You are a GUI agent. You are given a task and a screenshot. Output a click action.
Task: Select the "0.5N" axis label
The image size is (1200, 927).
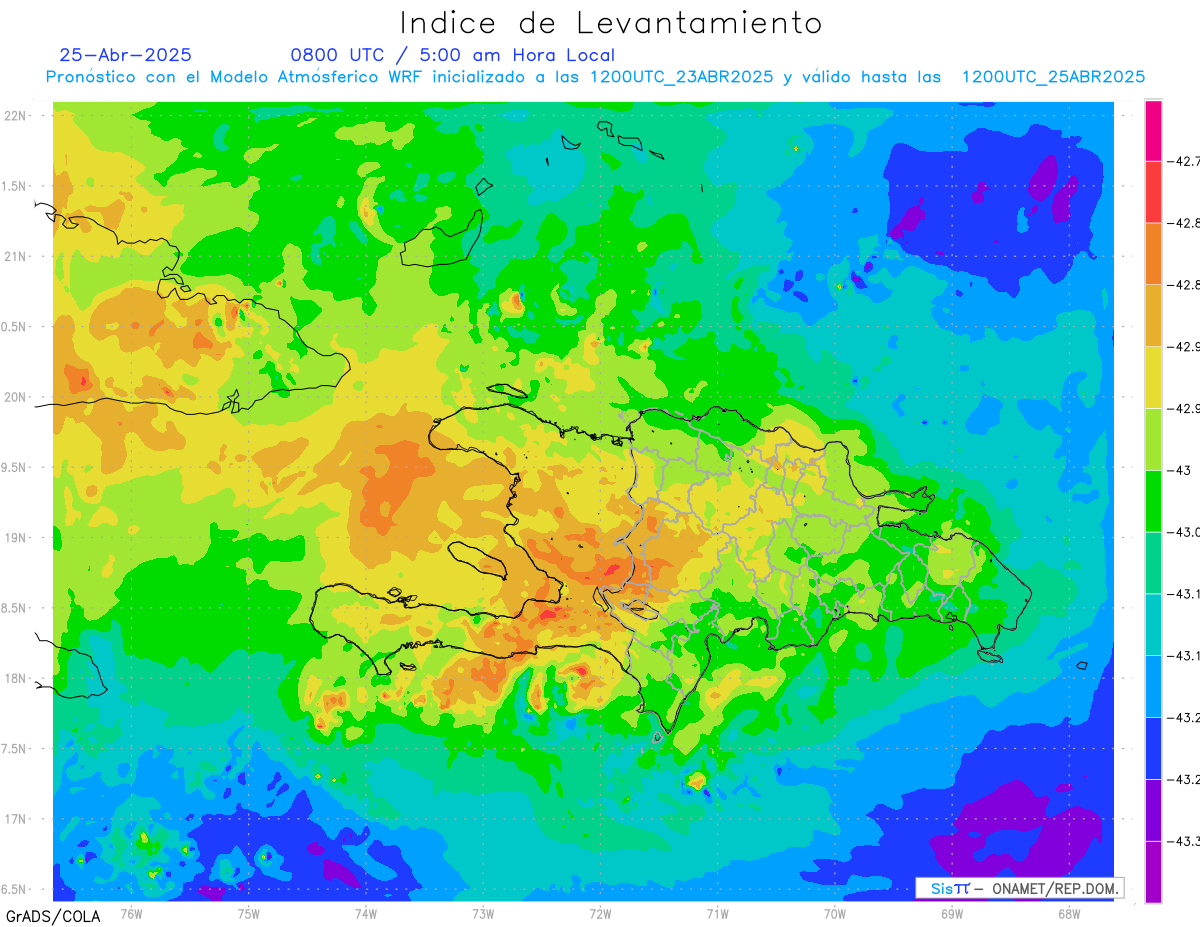pyautogui.click(x=14, y=327)
